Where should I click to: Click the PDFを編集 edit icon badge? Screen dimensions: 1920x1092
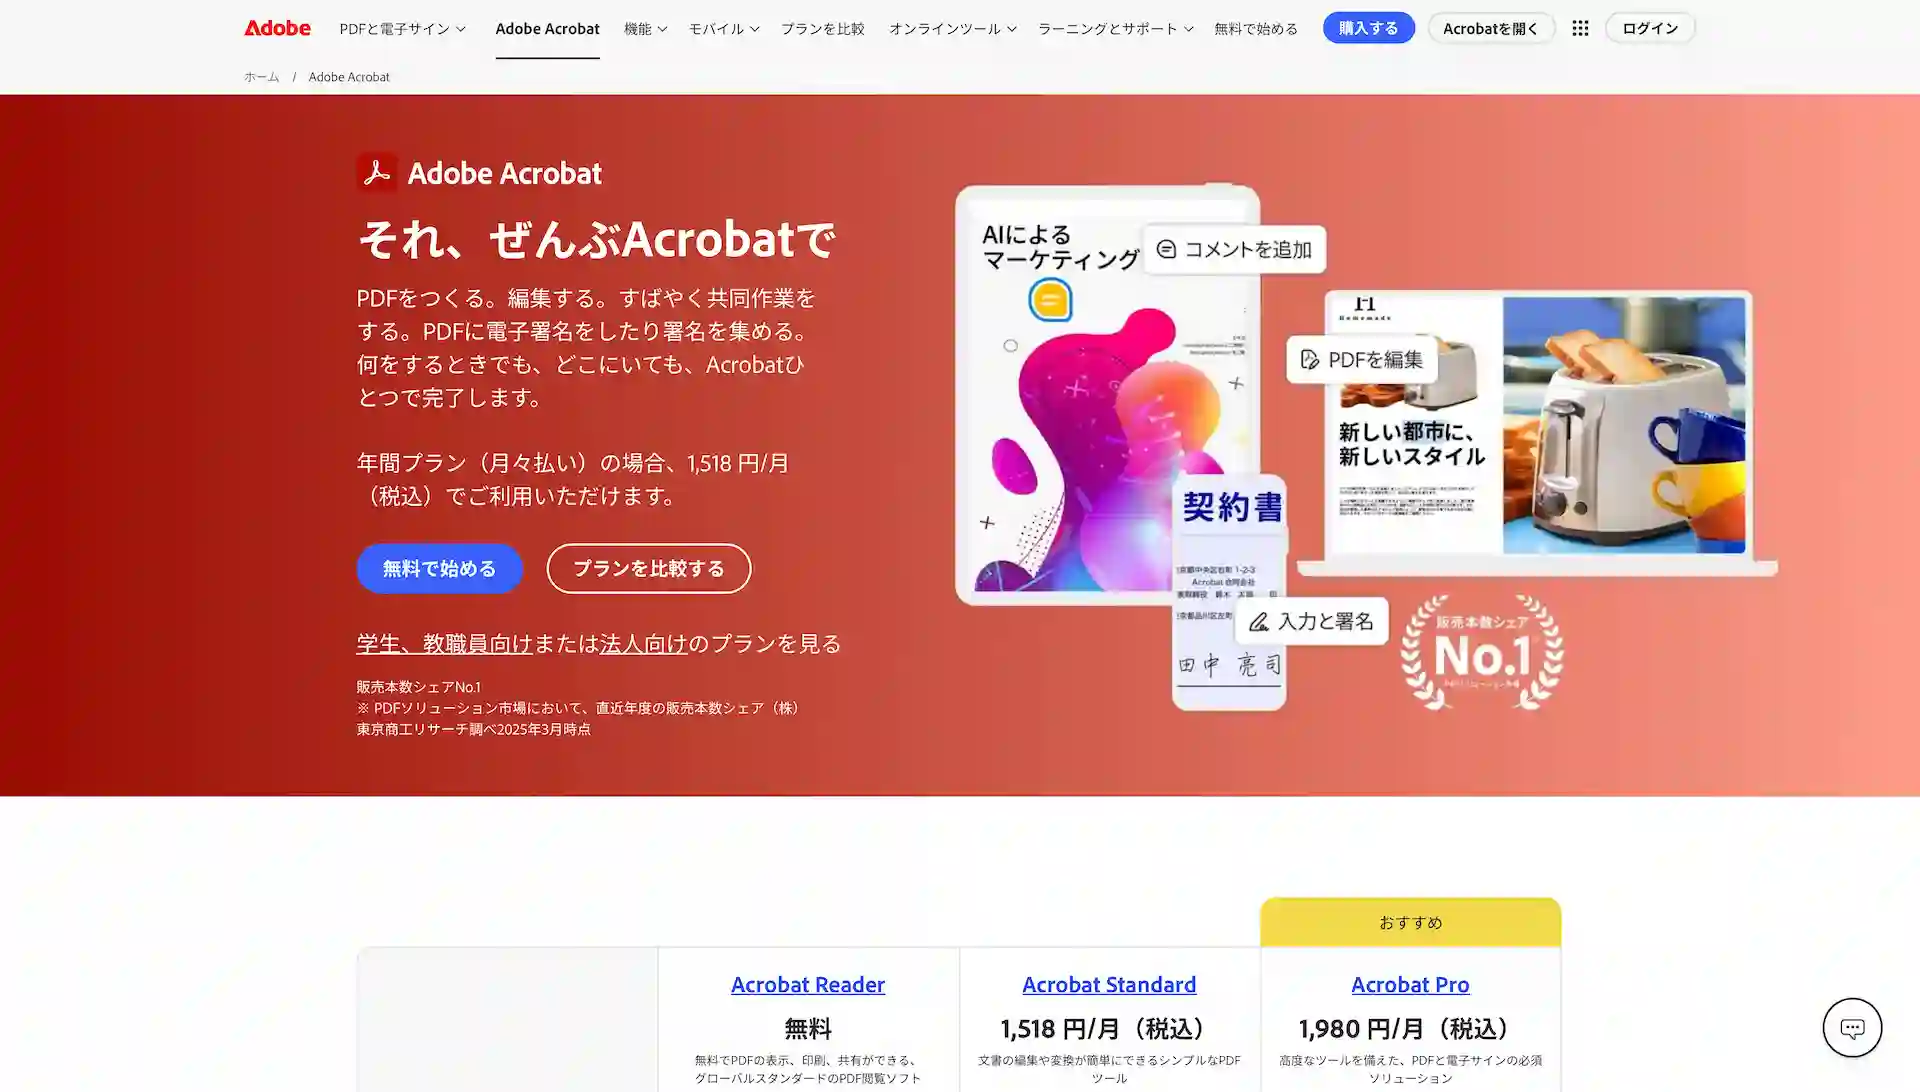[1362, 360]
